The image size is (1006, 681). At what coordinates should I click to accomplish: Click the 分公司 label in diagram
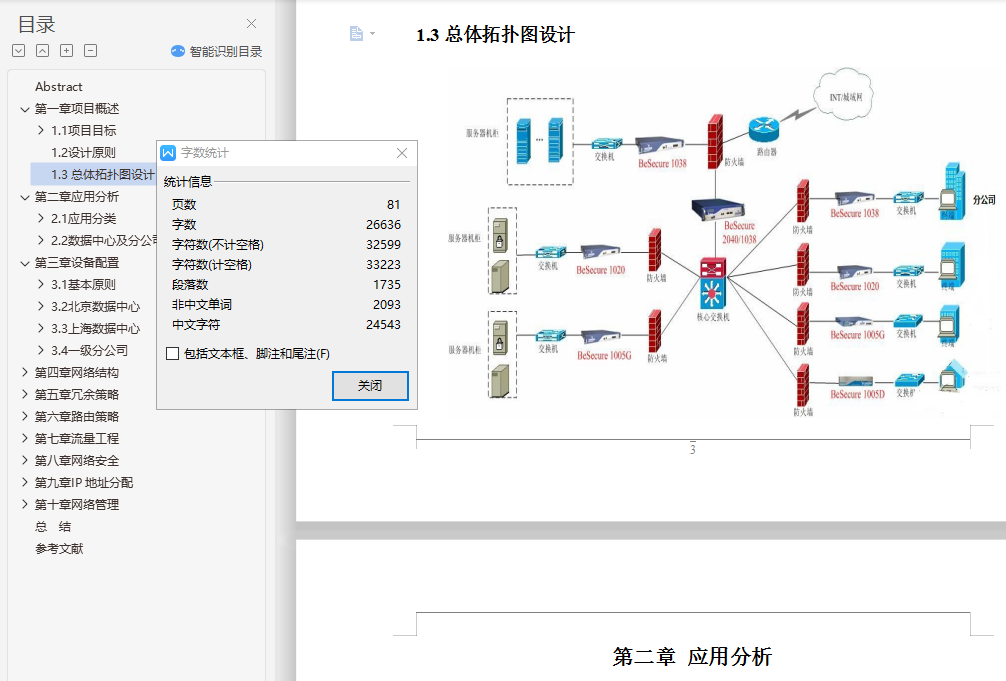[984, 200]
